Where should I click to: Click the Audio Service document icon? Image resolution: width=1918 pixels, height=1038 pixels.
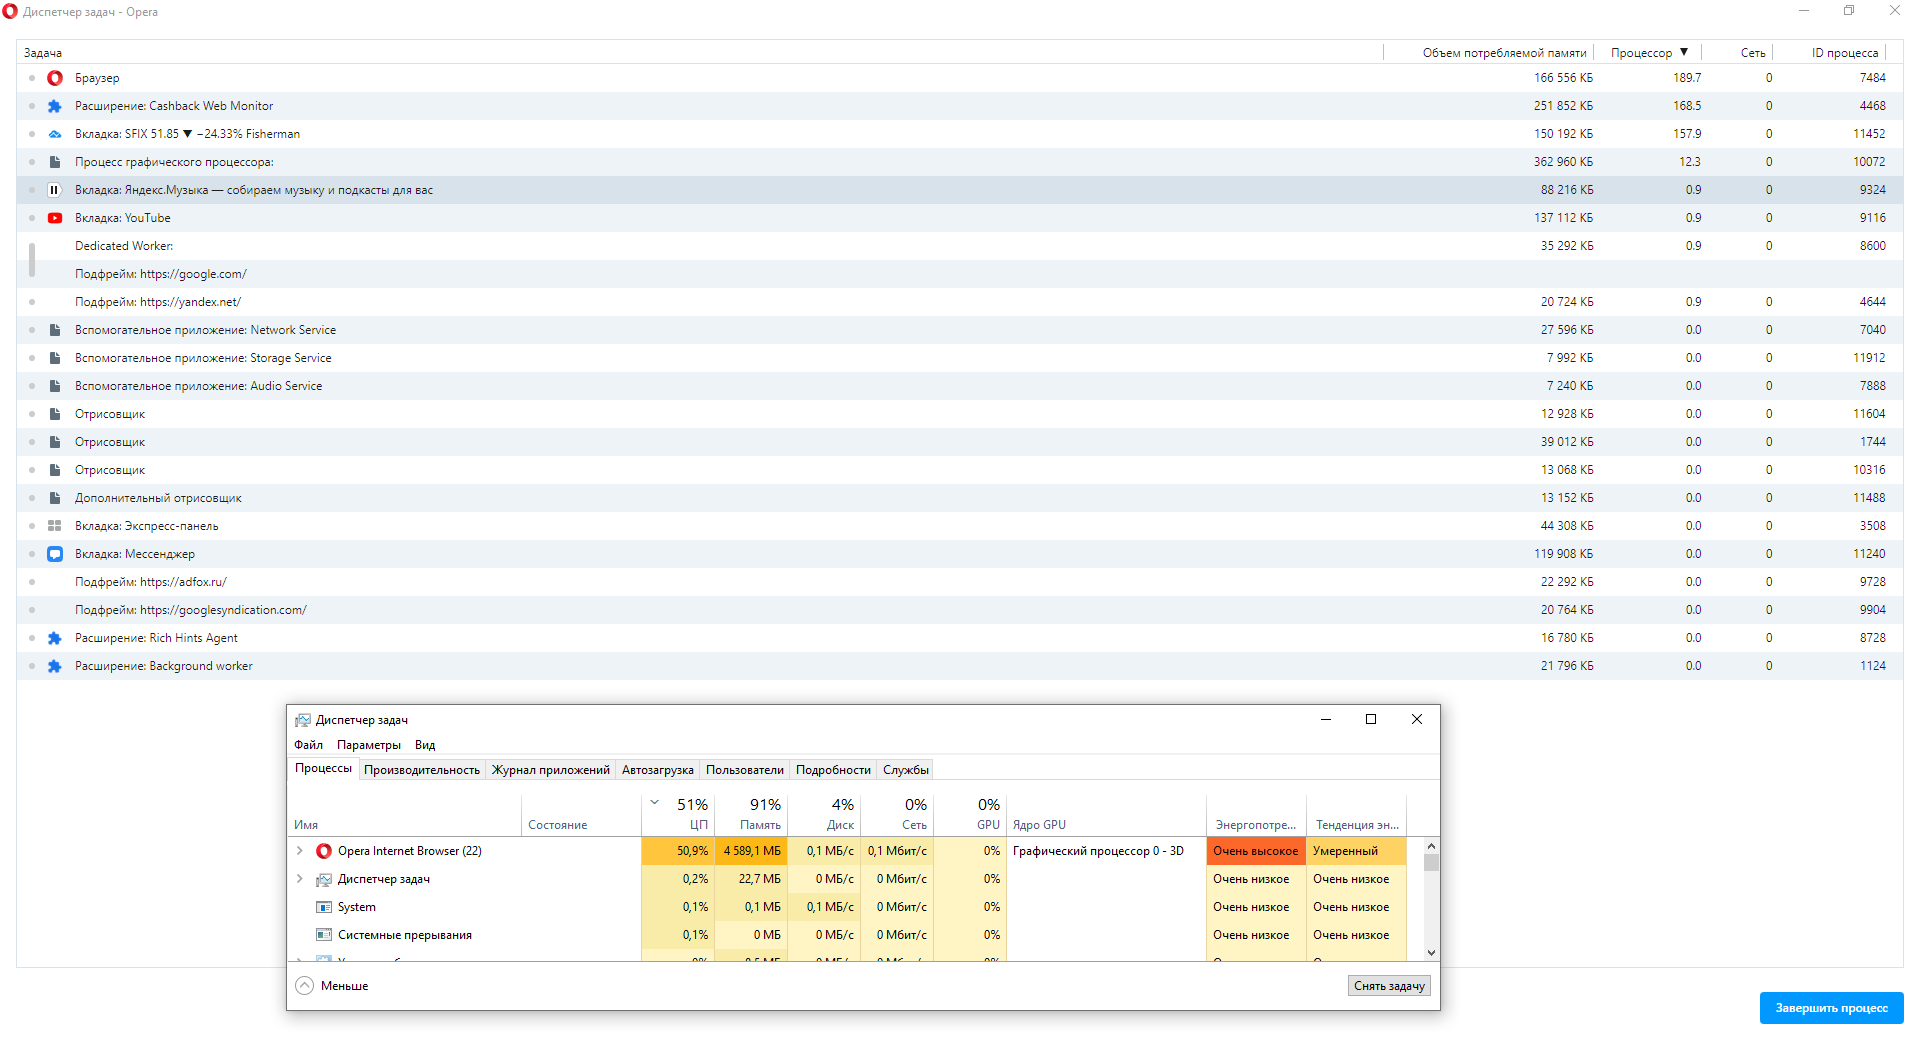(x=55, y=386)
